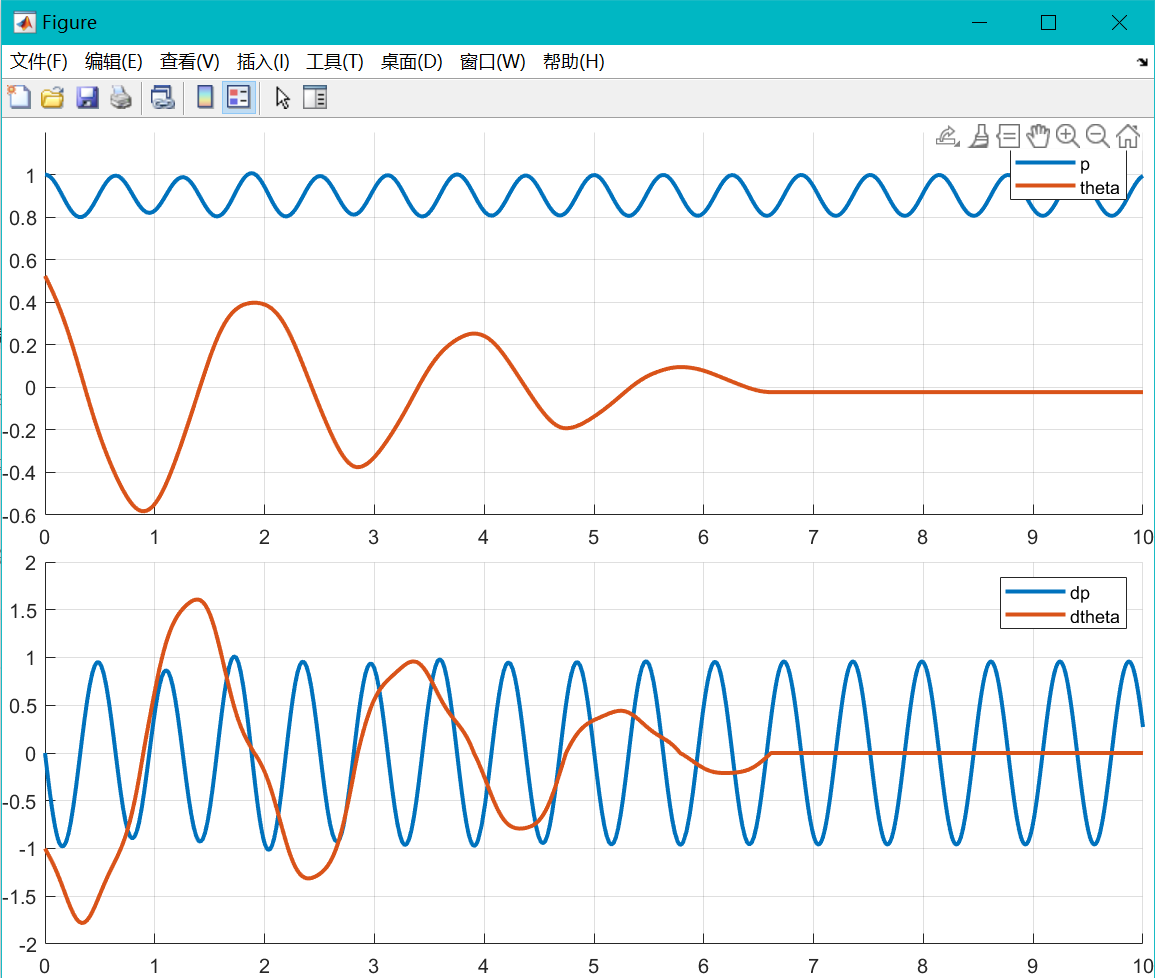Click the 'theta' legend entry

[x=1067, y=188]
